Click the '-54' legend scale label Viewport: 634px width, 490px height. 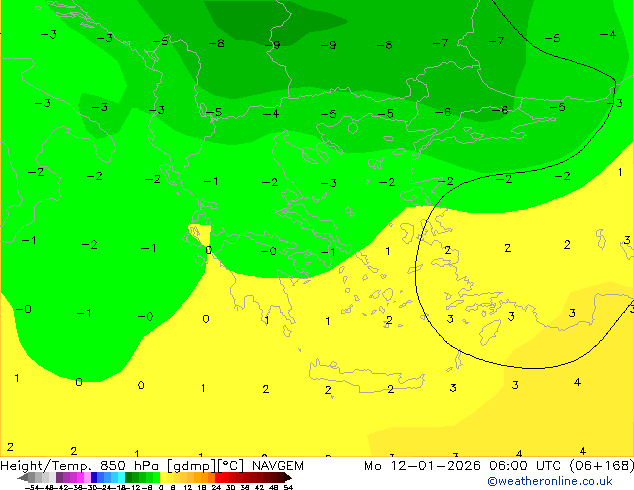(32, 488)
